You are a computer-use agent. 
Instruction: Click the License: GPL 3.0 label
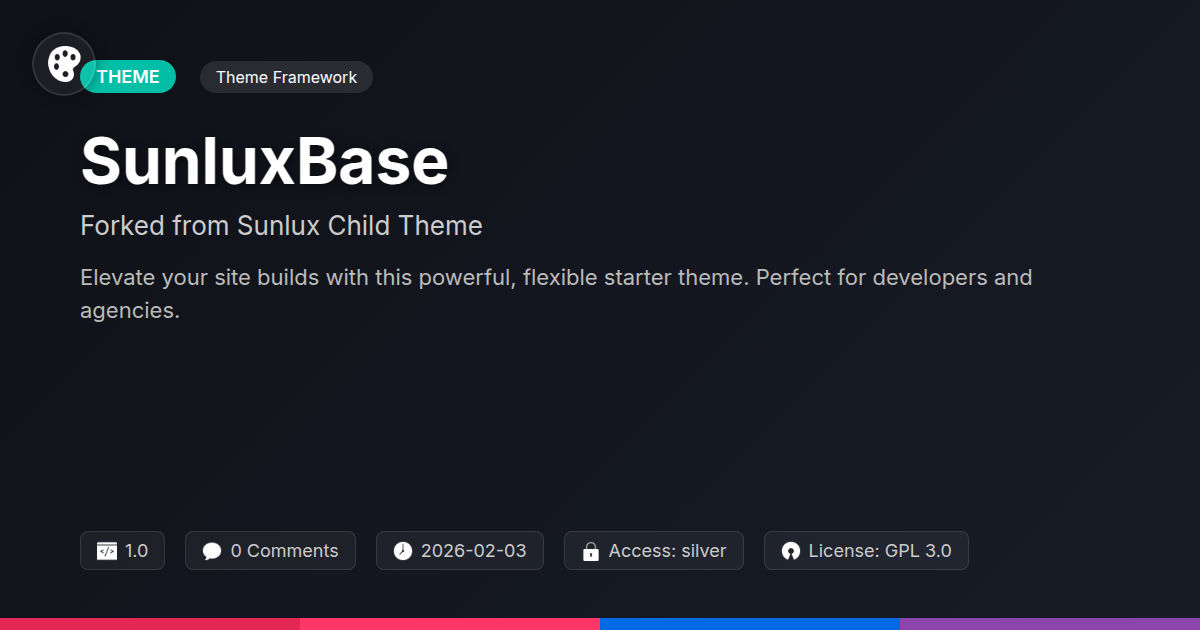click(x=879, y=551)
